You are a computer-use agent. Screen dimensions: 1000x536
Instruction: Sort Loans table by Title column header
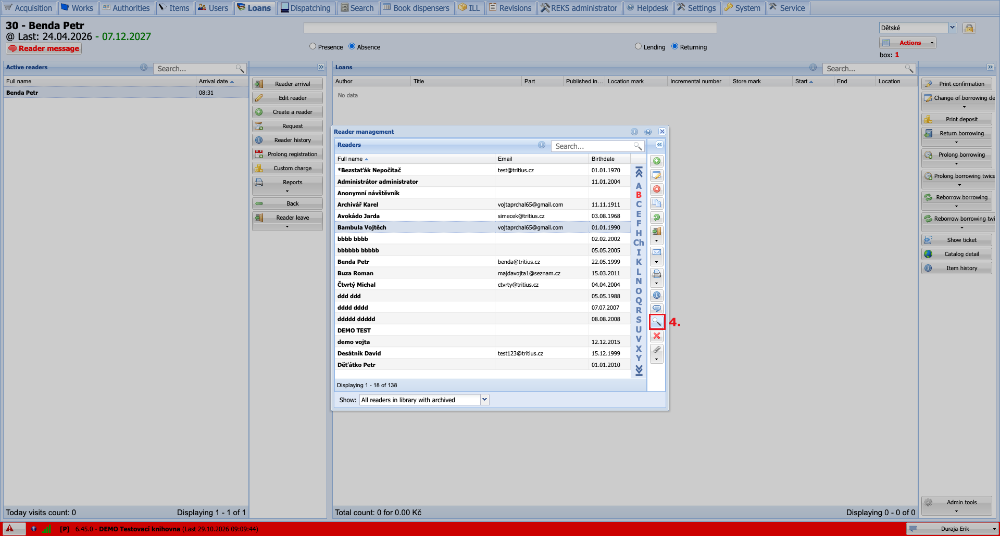pyautogui.click(x=466, y=82)
